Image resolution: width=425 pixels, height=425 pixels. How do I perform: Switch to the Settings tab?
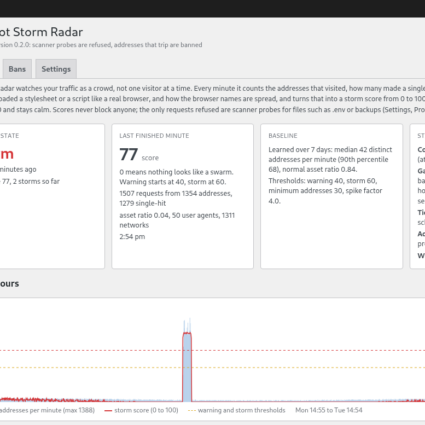(56, 69)
